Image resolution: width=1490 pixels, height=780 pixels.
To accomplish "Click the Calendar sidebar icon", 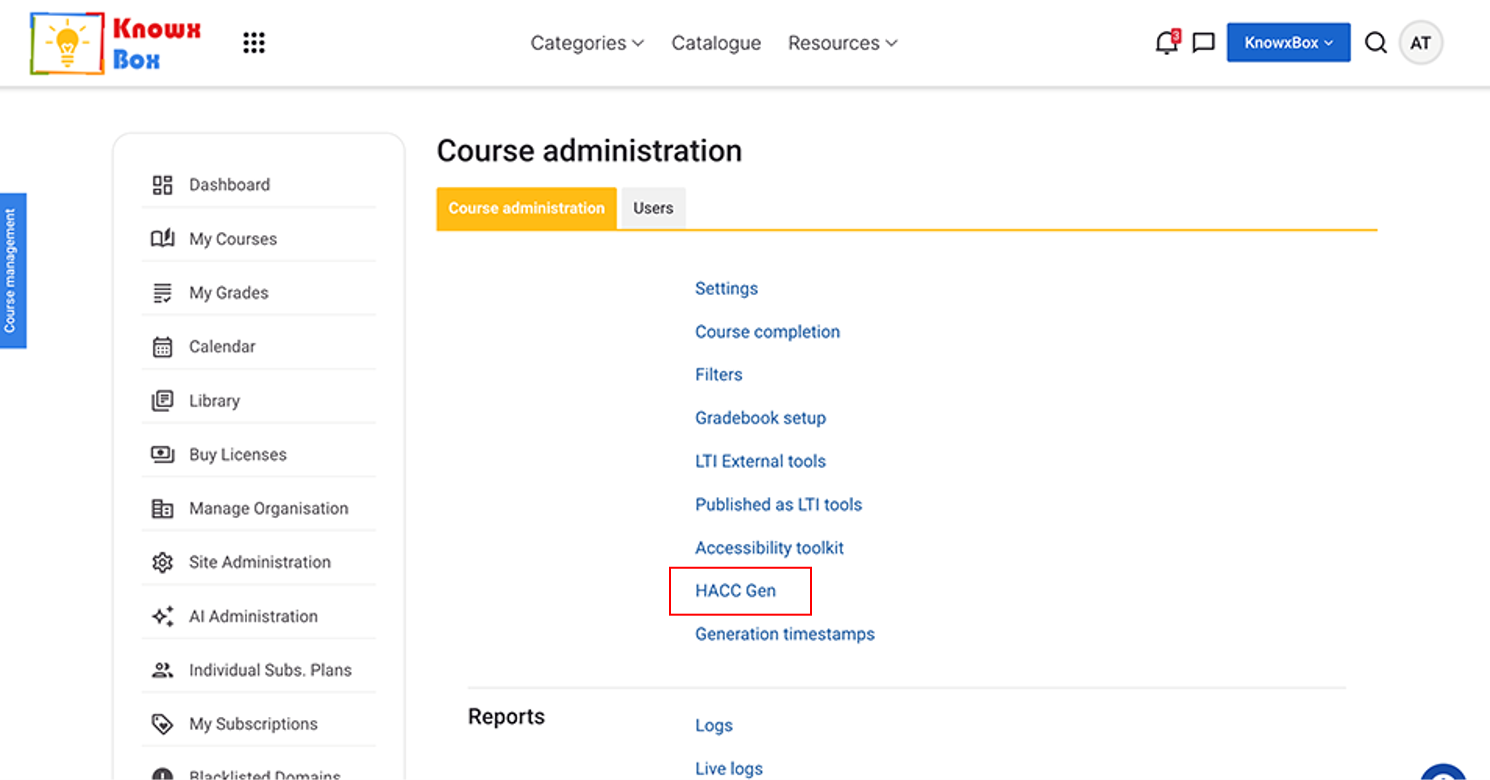I will click(x=162, y=347).
